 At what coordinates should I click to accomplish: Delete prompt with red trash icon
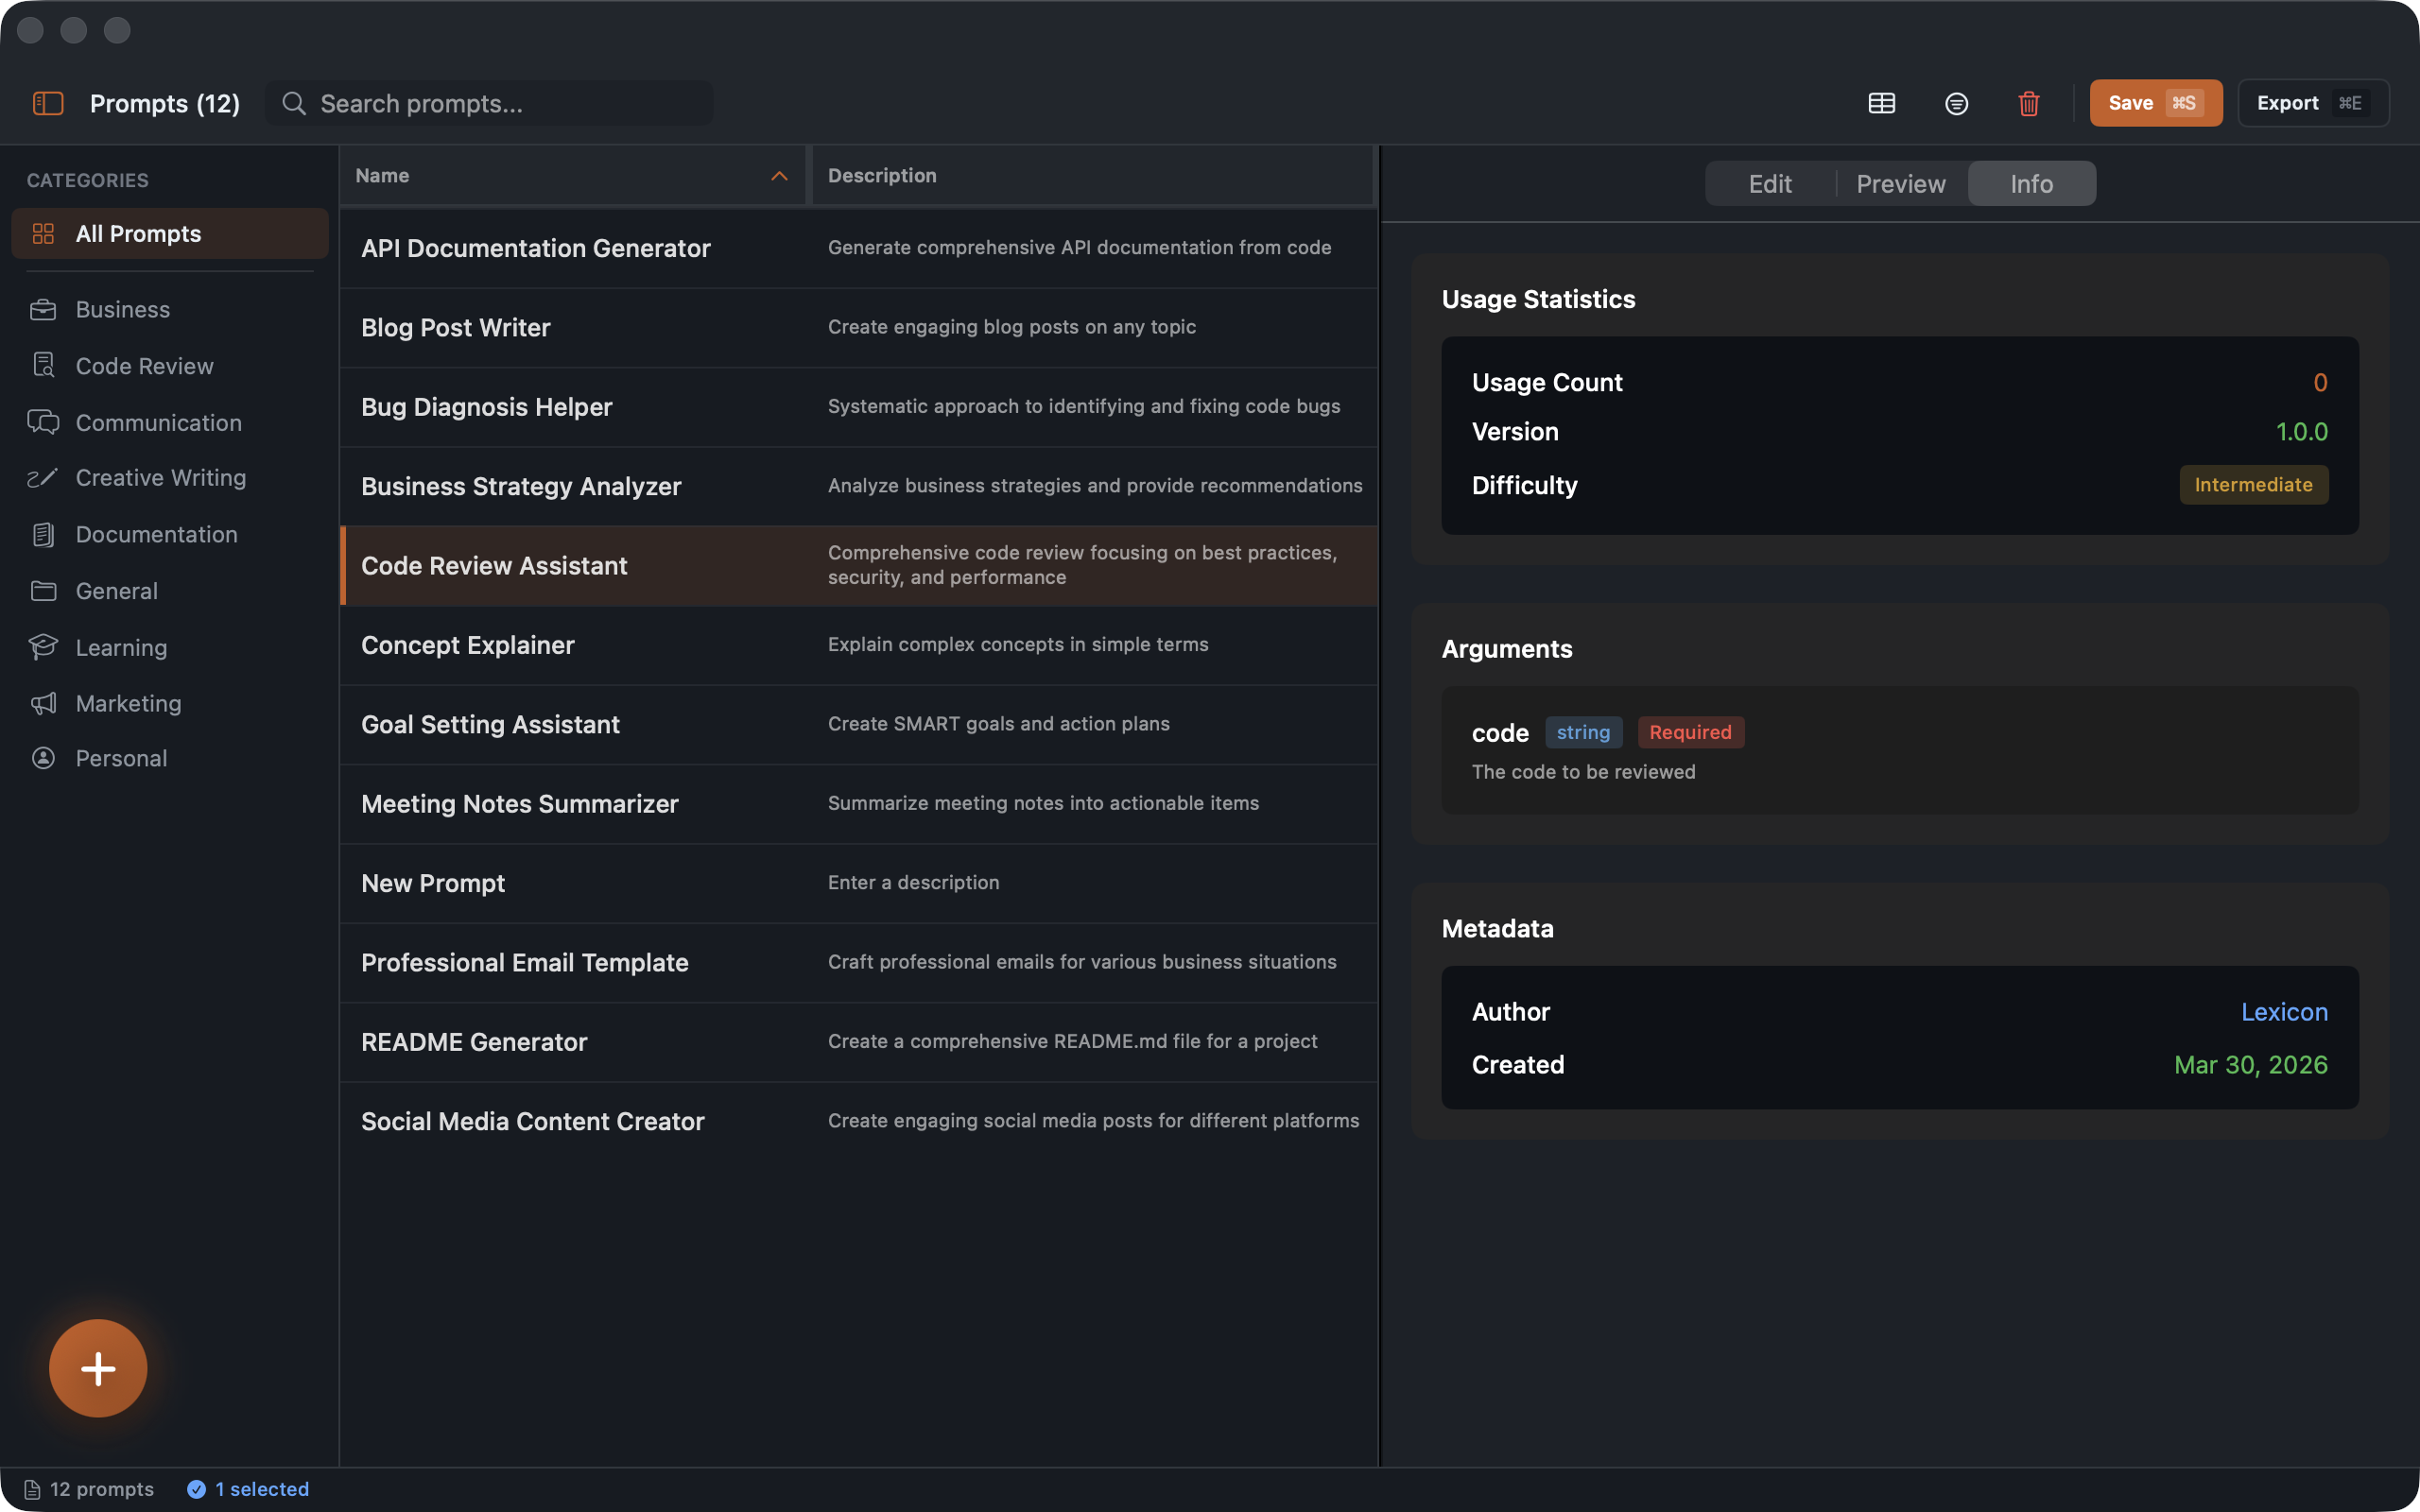point(2028,103)
